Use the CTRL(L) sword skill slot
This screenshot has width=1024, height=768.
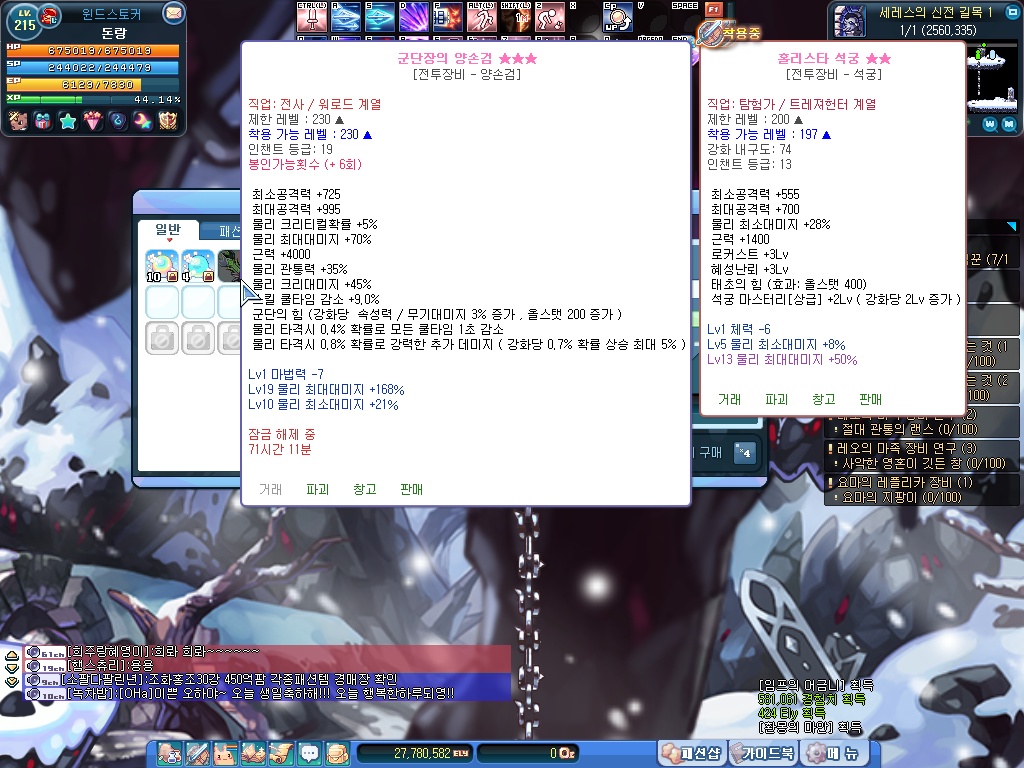(312, 17)
